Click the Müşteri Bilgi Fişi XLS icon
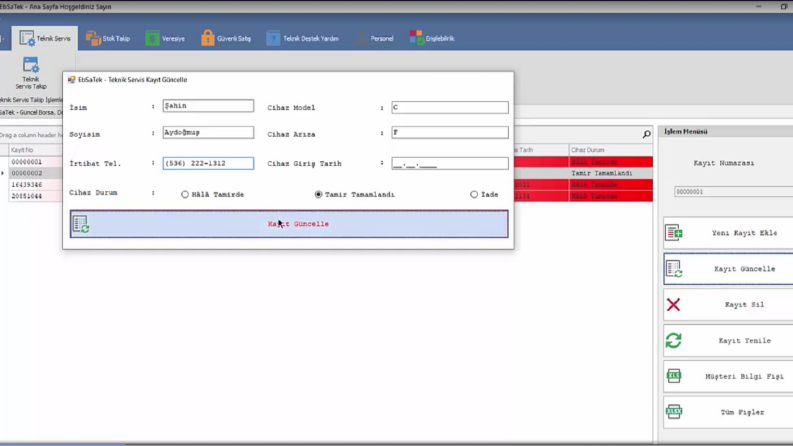 pos(674,376)
